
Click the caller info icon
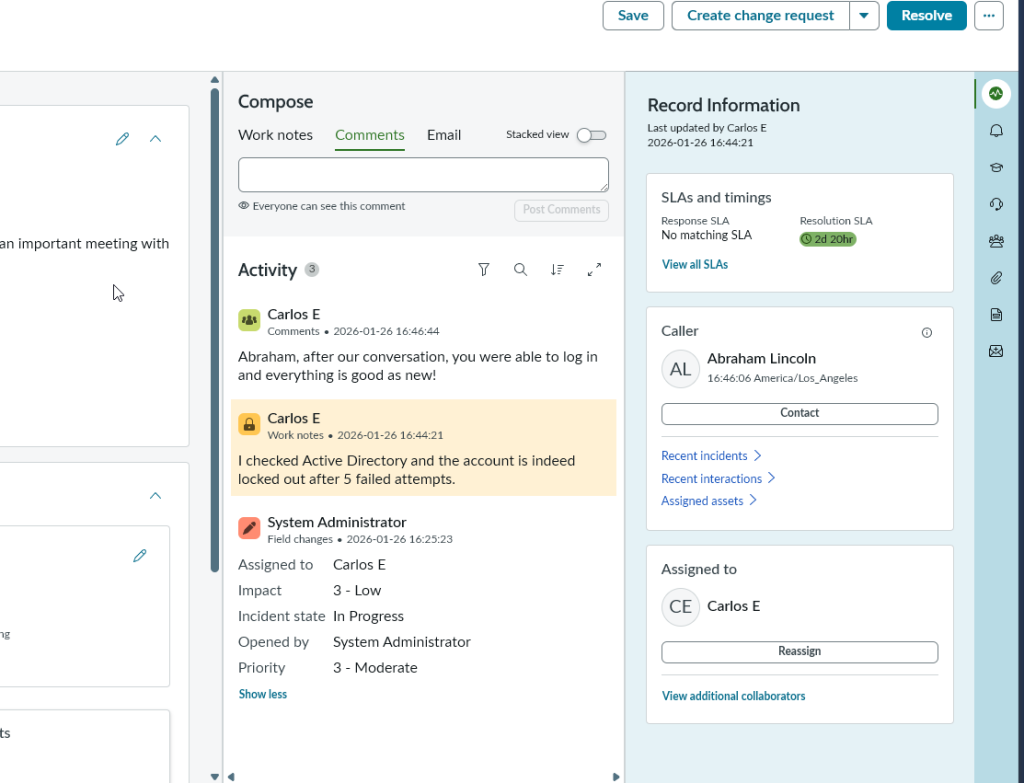(x=926, y=332)
